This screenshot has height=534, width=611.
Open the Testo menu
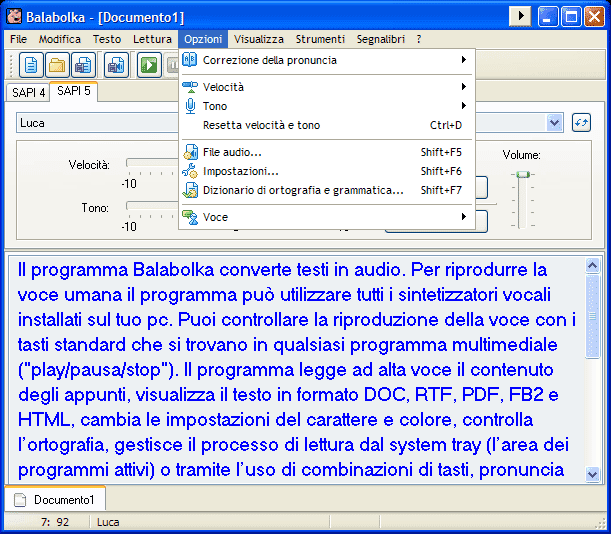pyautogui.click(x=107, y=39)
